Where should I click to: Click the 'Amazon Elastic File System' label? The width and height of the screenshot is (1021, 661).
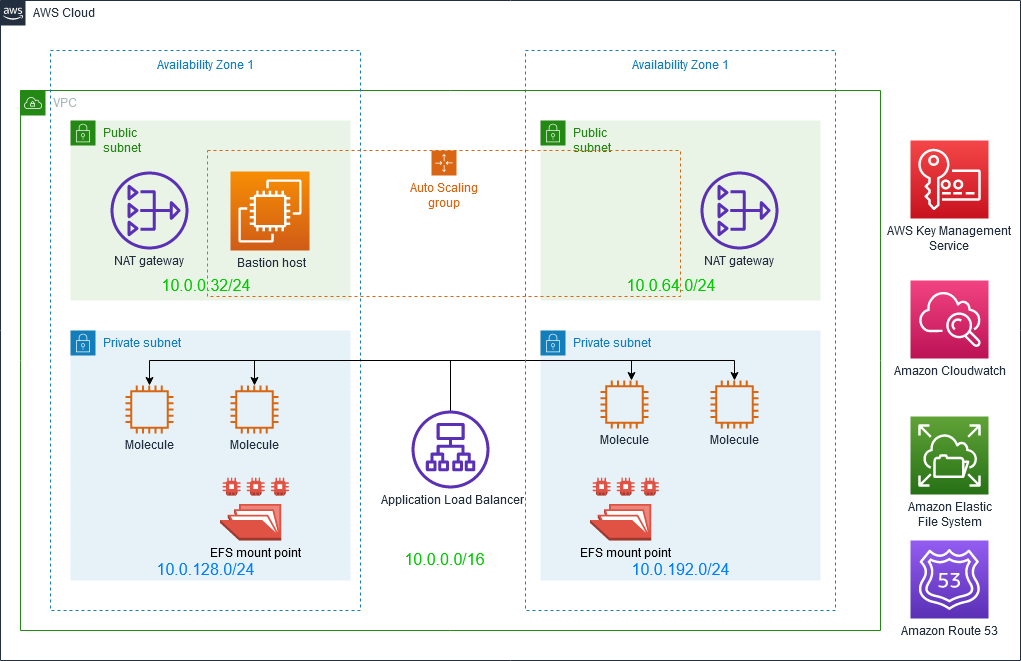(x=949, y=514)
